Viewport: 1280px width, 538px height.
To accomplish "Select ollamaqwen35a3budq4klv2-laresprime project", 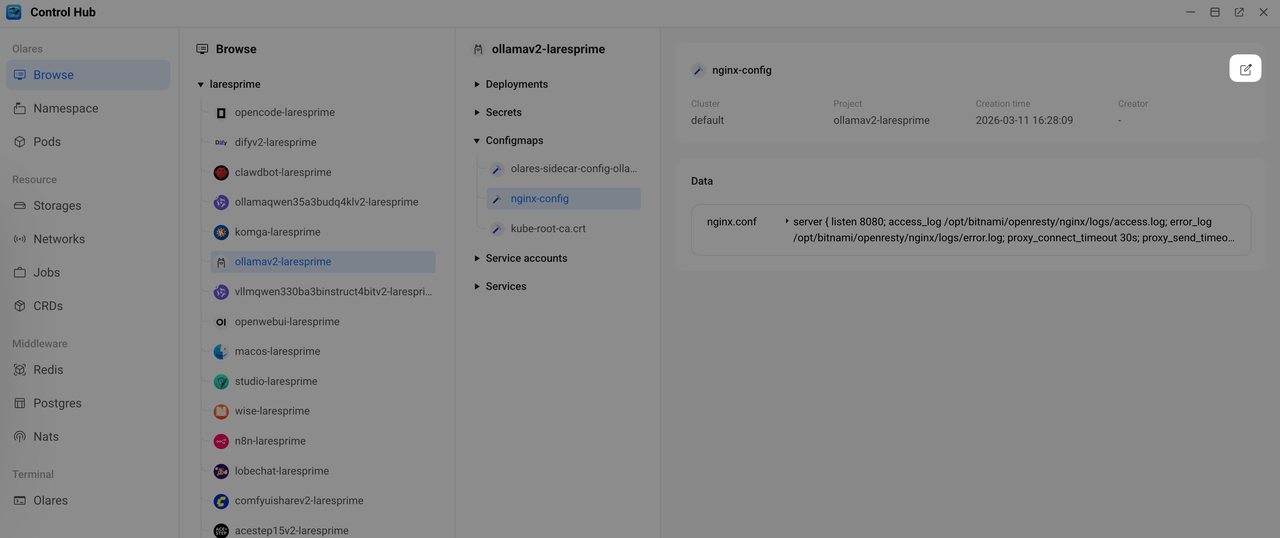I will pyautogui.click(x=323, y=202).
